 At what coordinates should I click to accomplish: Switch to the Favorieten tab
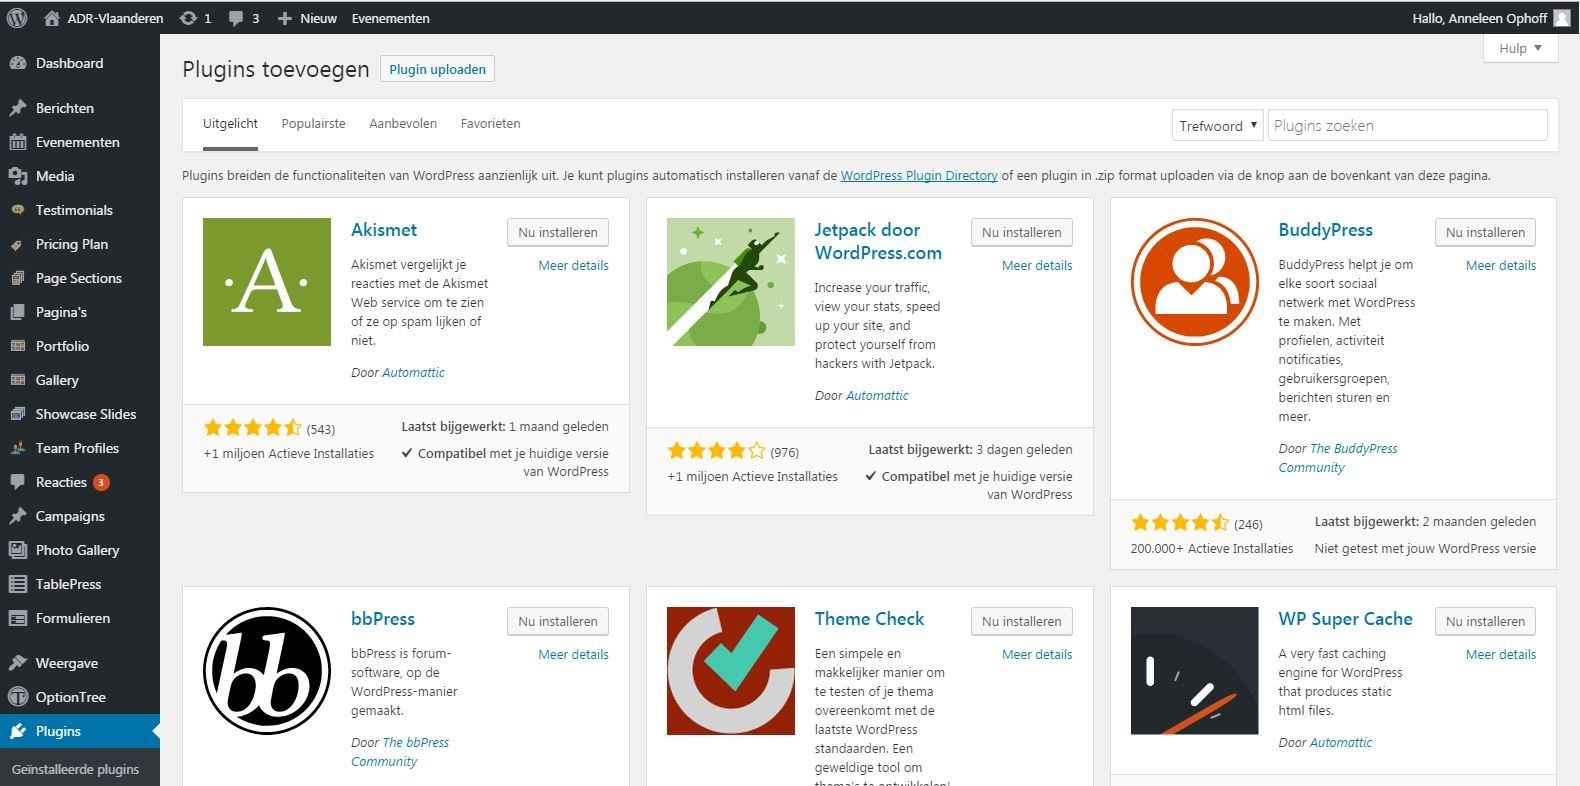pos(490,124)
